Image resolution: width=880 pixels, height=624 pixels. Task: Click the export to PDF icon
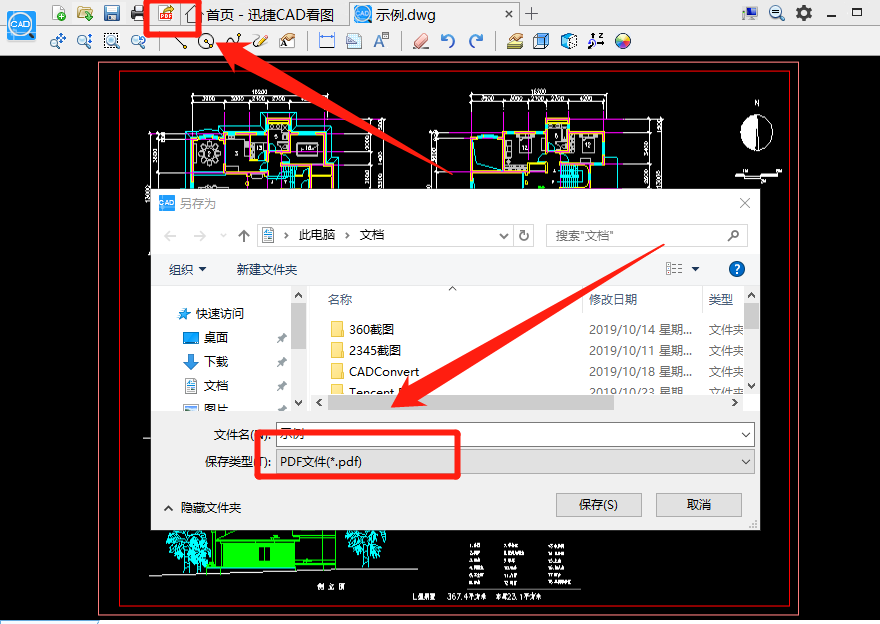pyautogui.click(x=166, y=13)
